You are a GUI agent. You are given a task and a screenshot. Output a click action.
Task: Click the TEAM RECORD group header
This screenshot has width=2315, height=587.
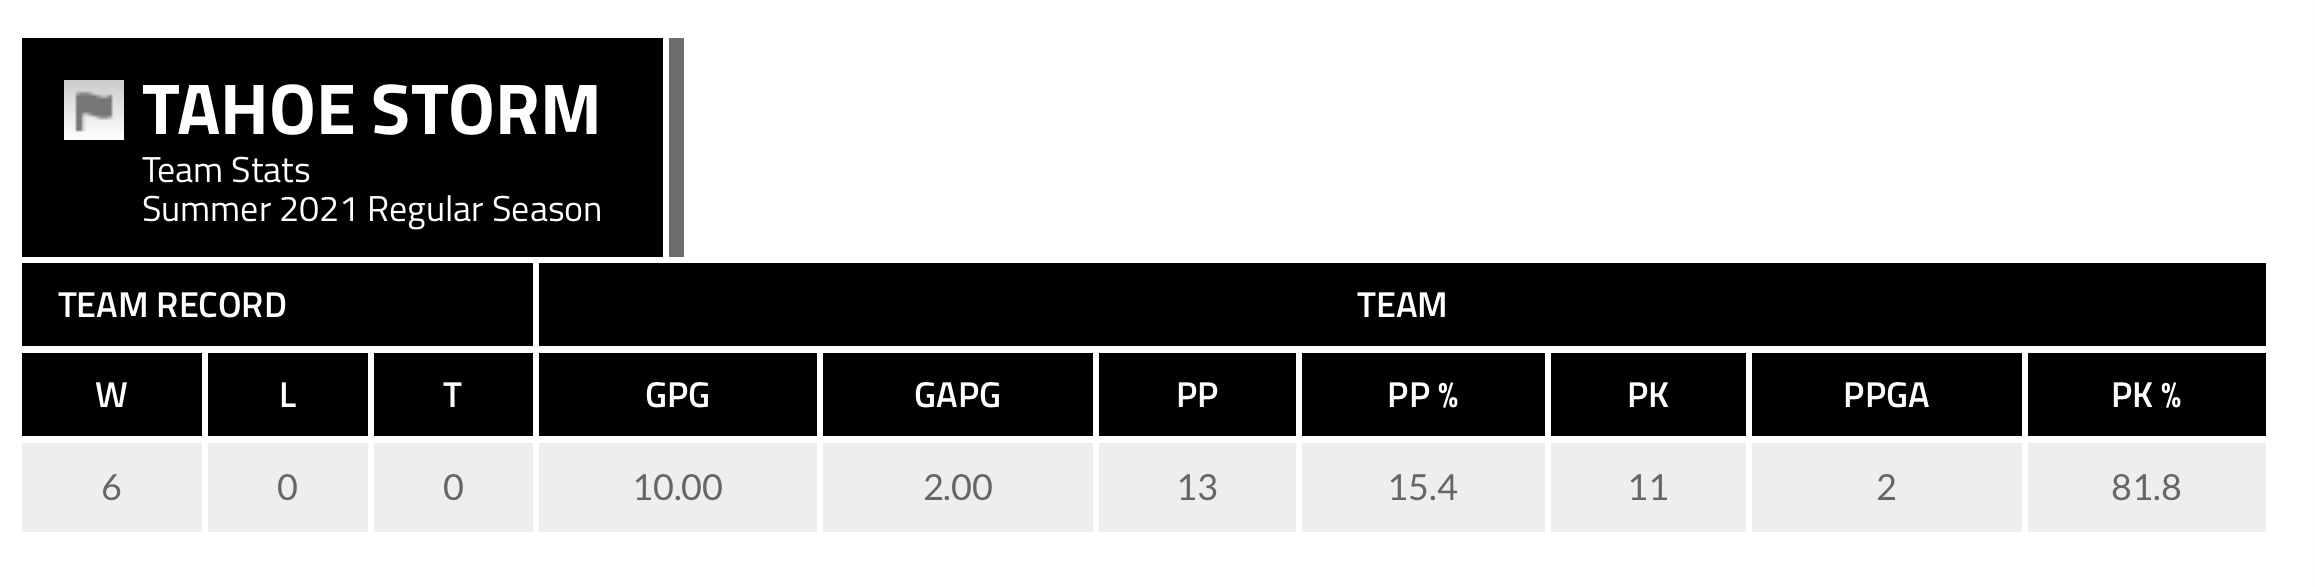pos(172,305)
